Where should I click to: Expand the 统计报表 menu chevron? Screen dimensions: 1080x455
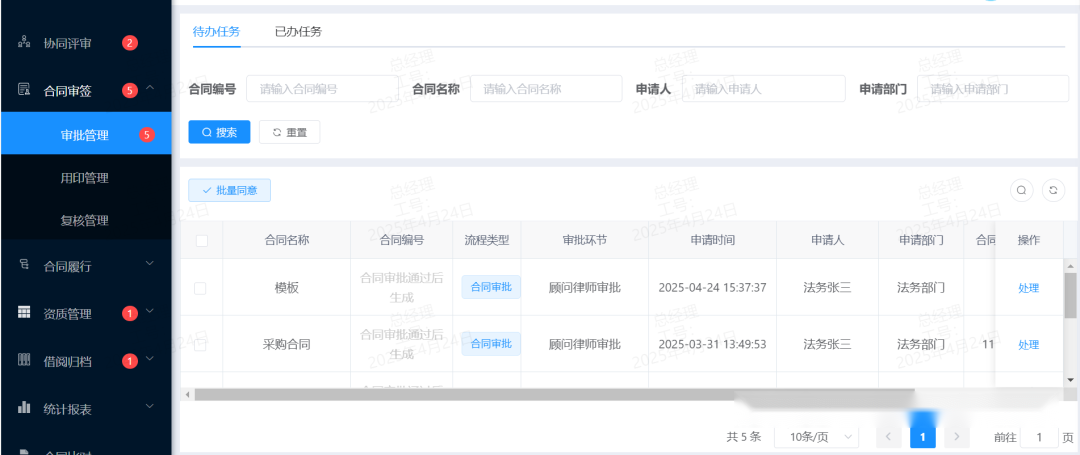click(150, 407)
